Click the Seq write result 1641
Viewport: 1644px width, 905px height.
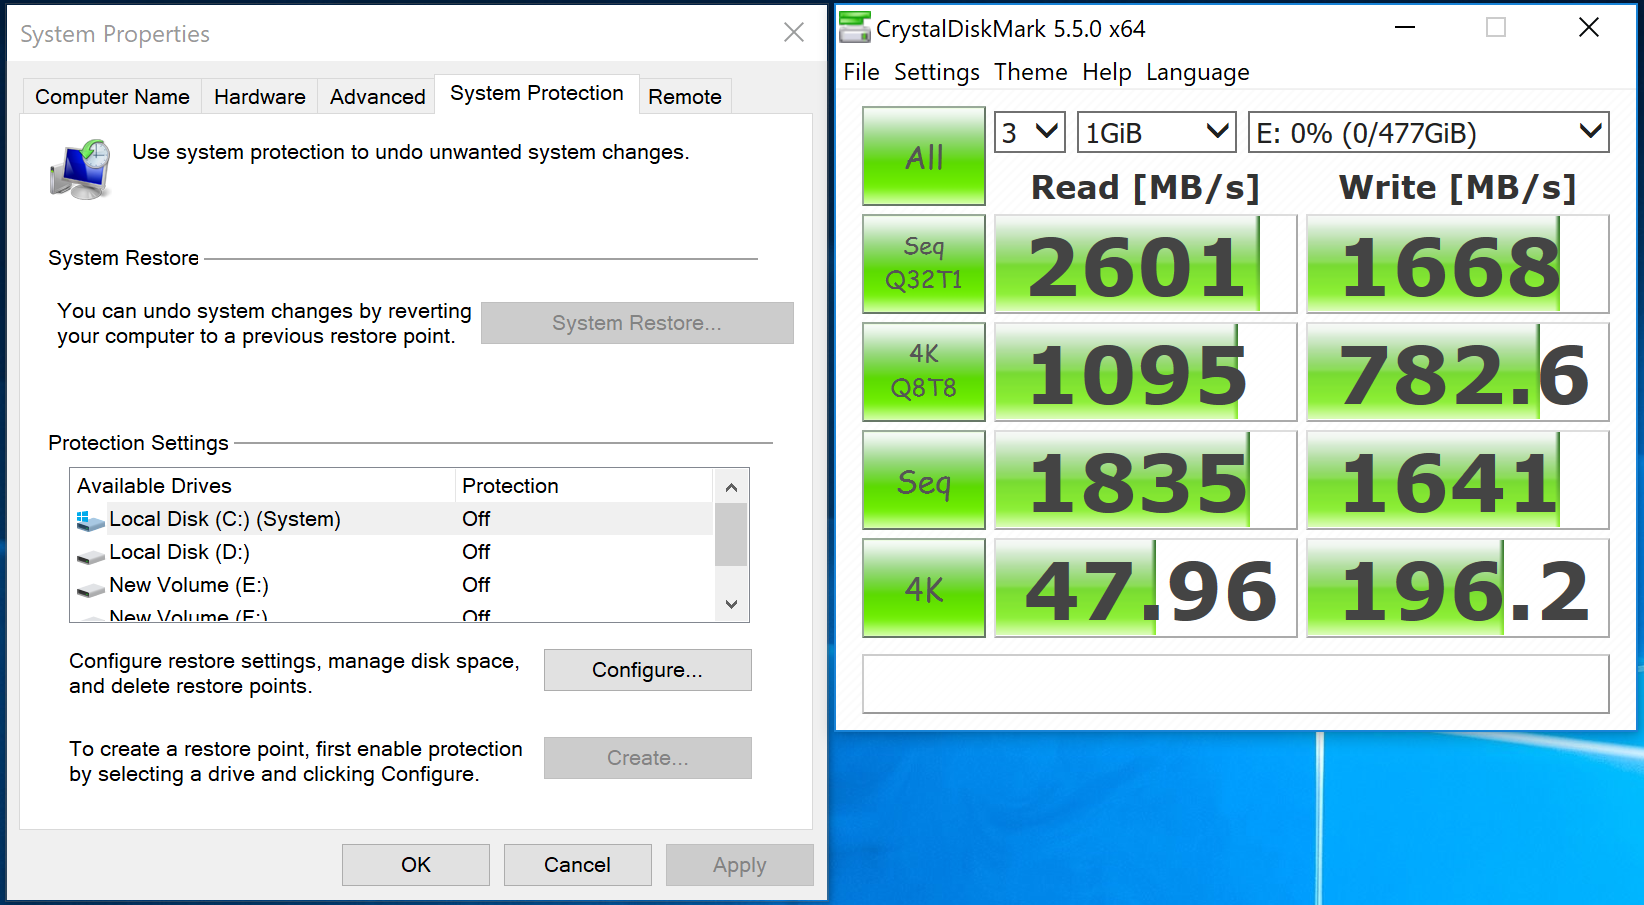[x=1458, y=480]
